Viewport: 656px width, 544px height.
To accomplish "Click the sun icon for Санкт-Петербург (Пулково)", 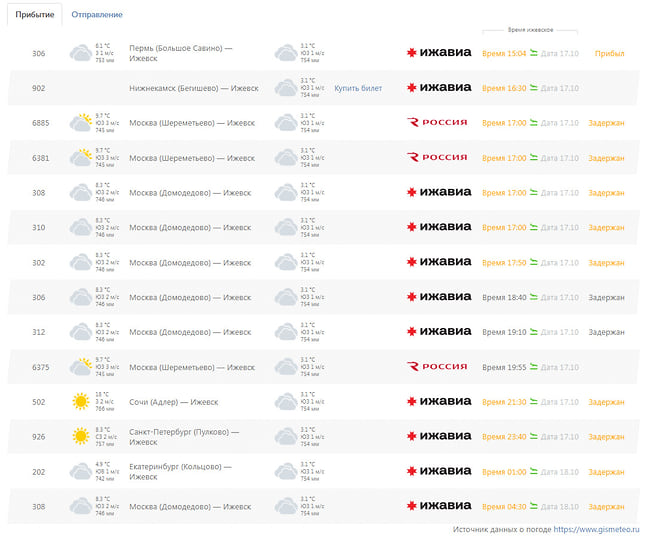I will pos(80,437).
